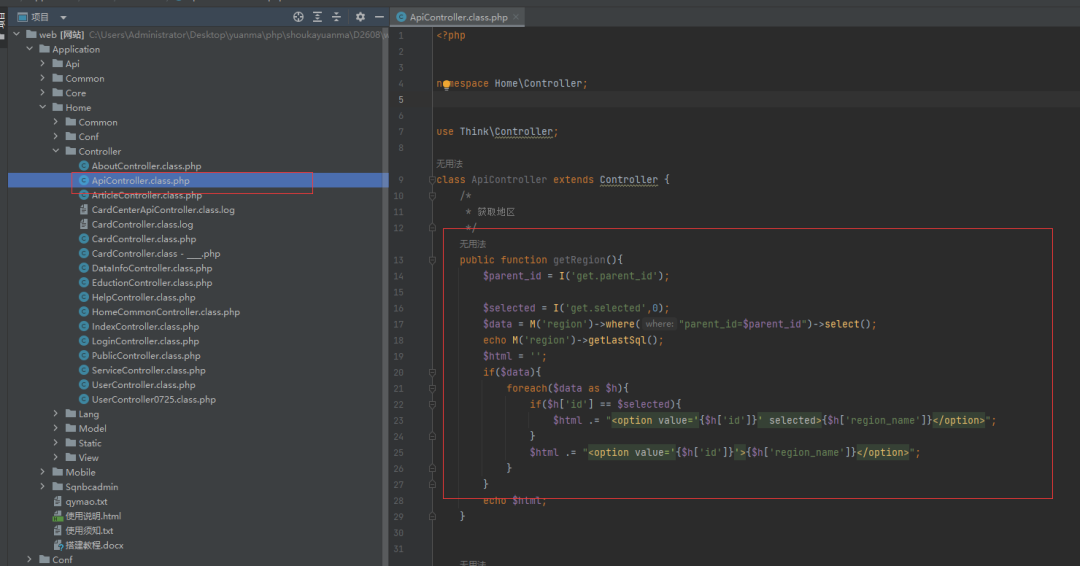Click the expand all tree icon
This screenshot has width=1080, height=566.
(317, 17)
